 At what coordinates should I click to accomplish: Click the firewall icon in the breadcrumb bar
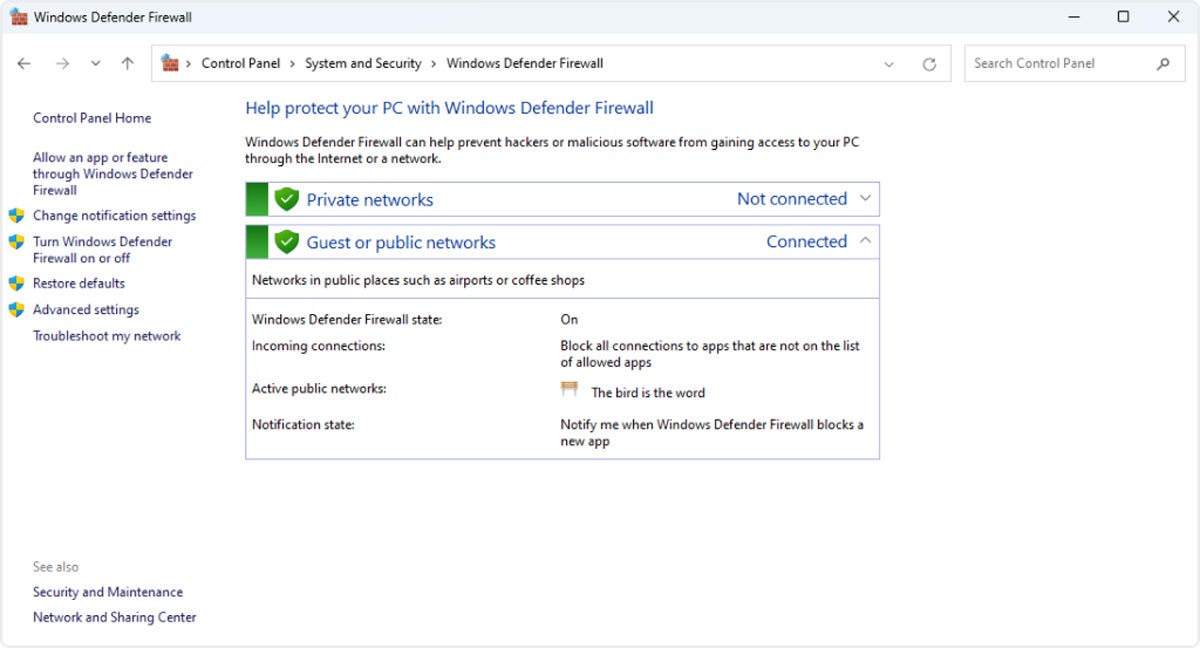(170, 62)
